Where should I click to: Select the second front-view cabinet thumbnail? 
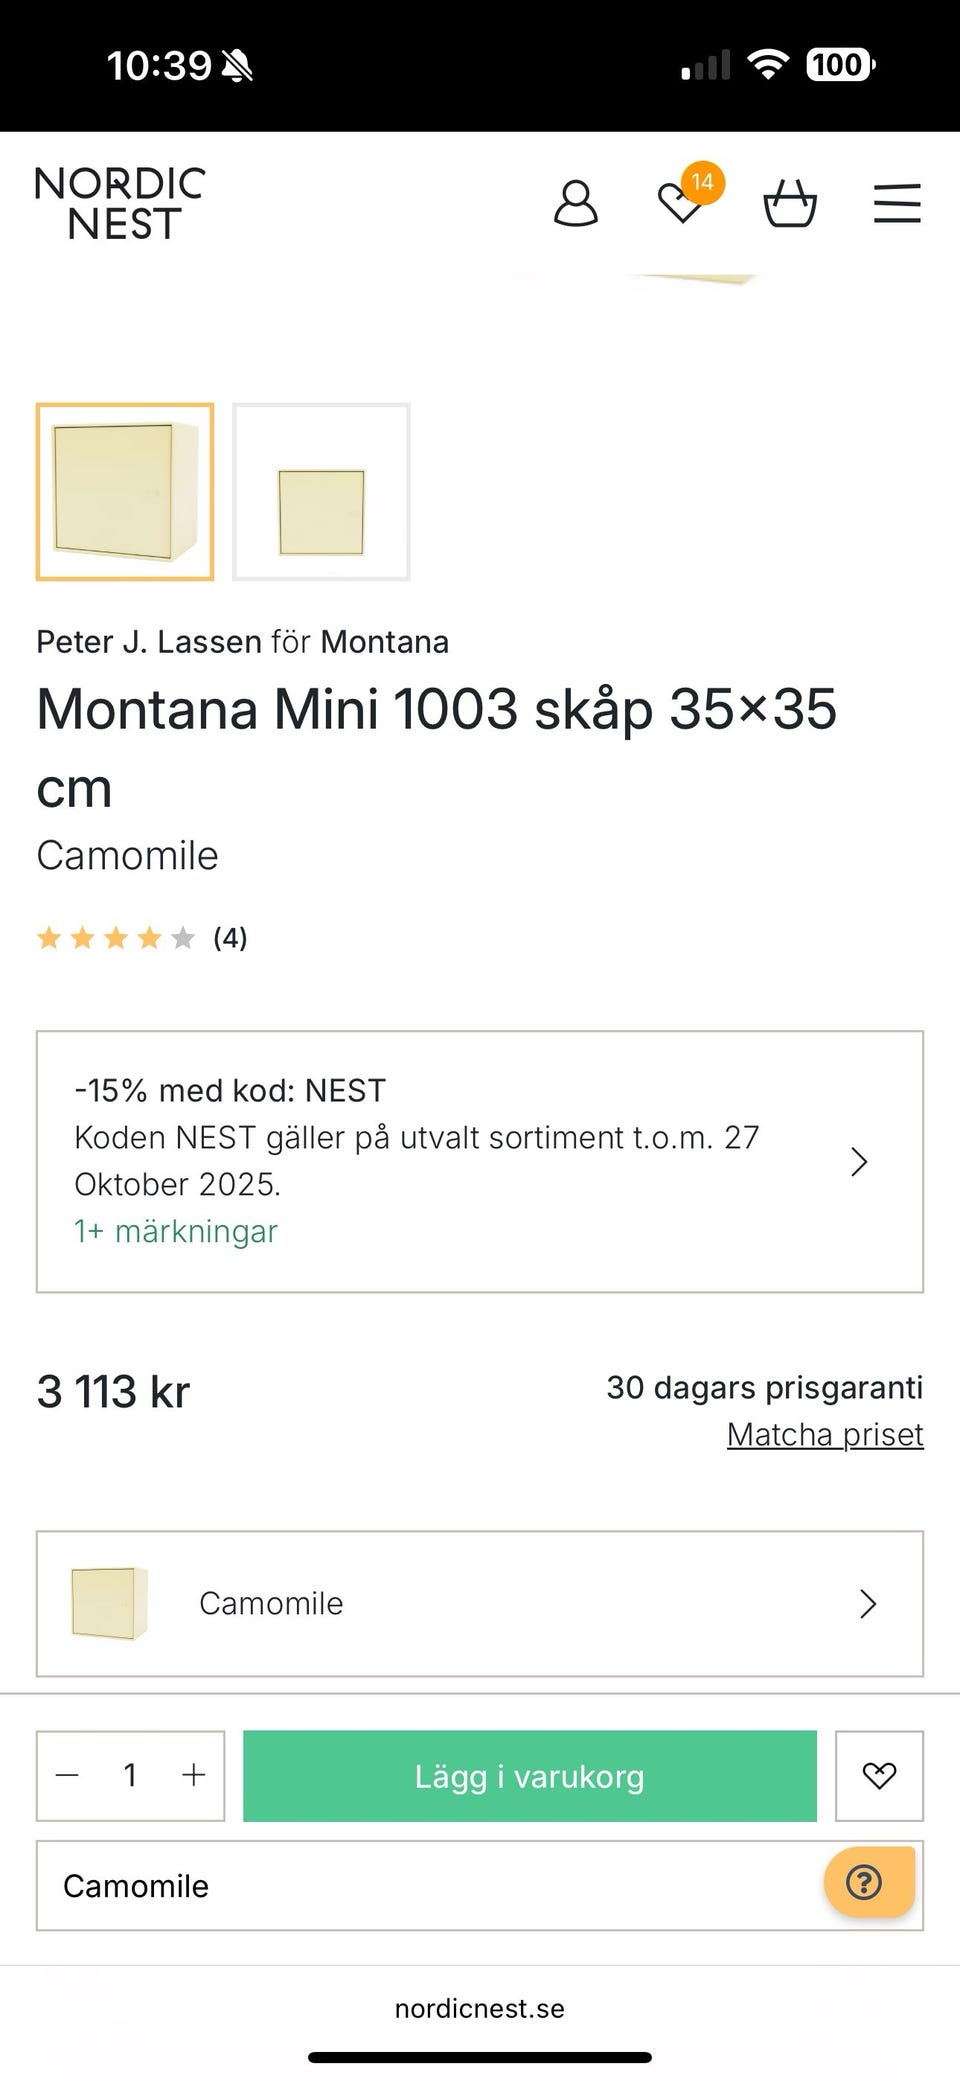click(x=321, y=491)
